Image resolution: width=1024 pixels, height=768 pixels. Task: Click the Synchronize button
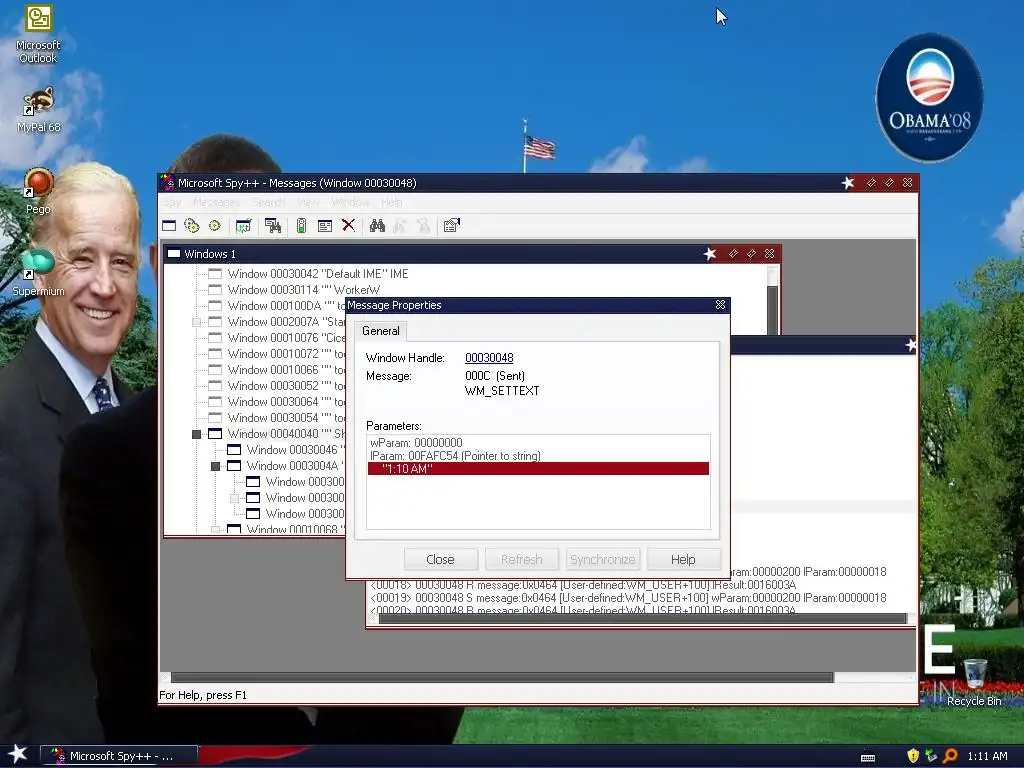(602, 560)
